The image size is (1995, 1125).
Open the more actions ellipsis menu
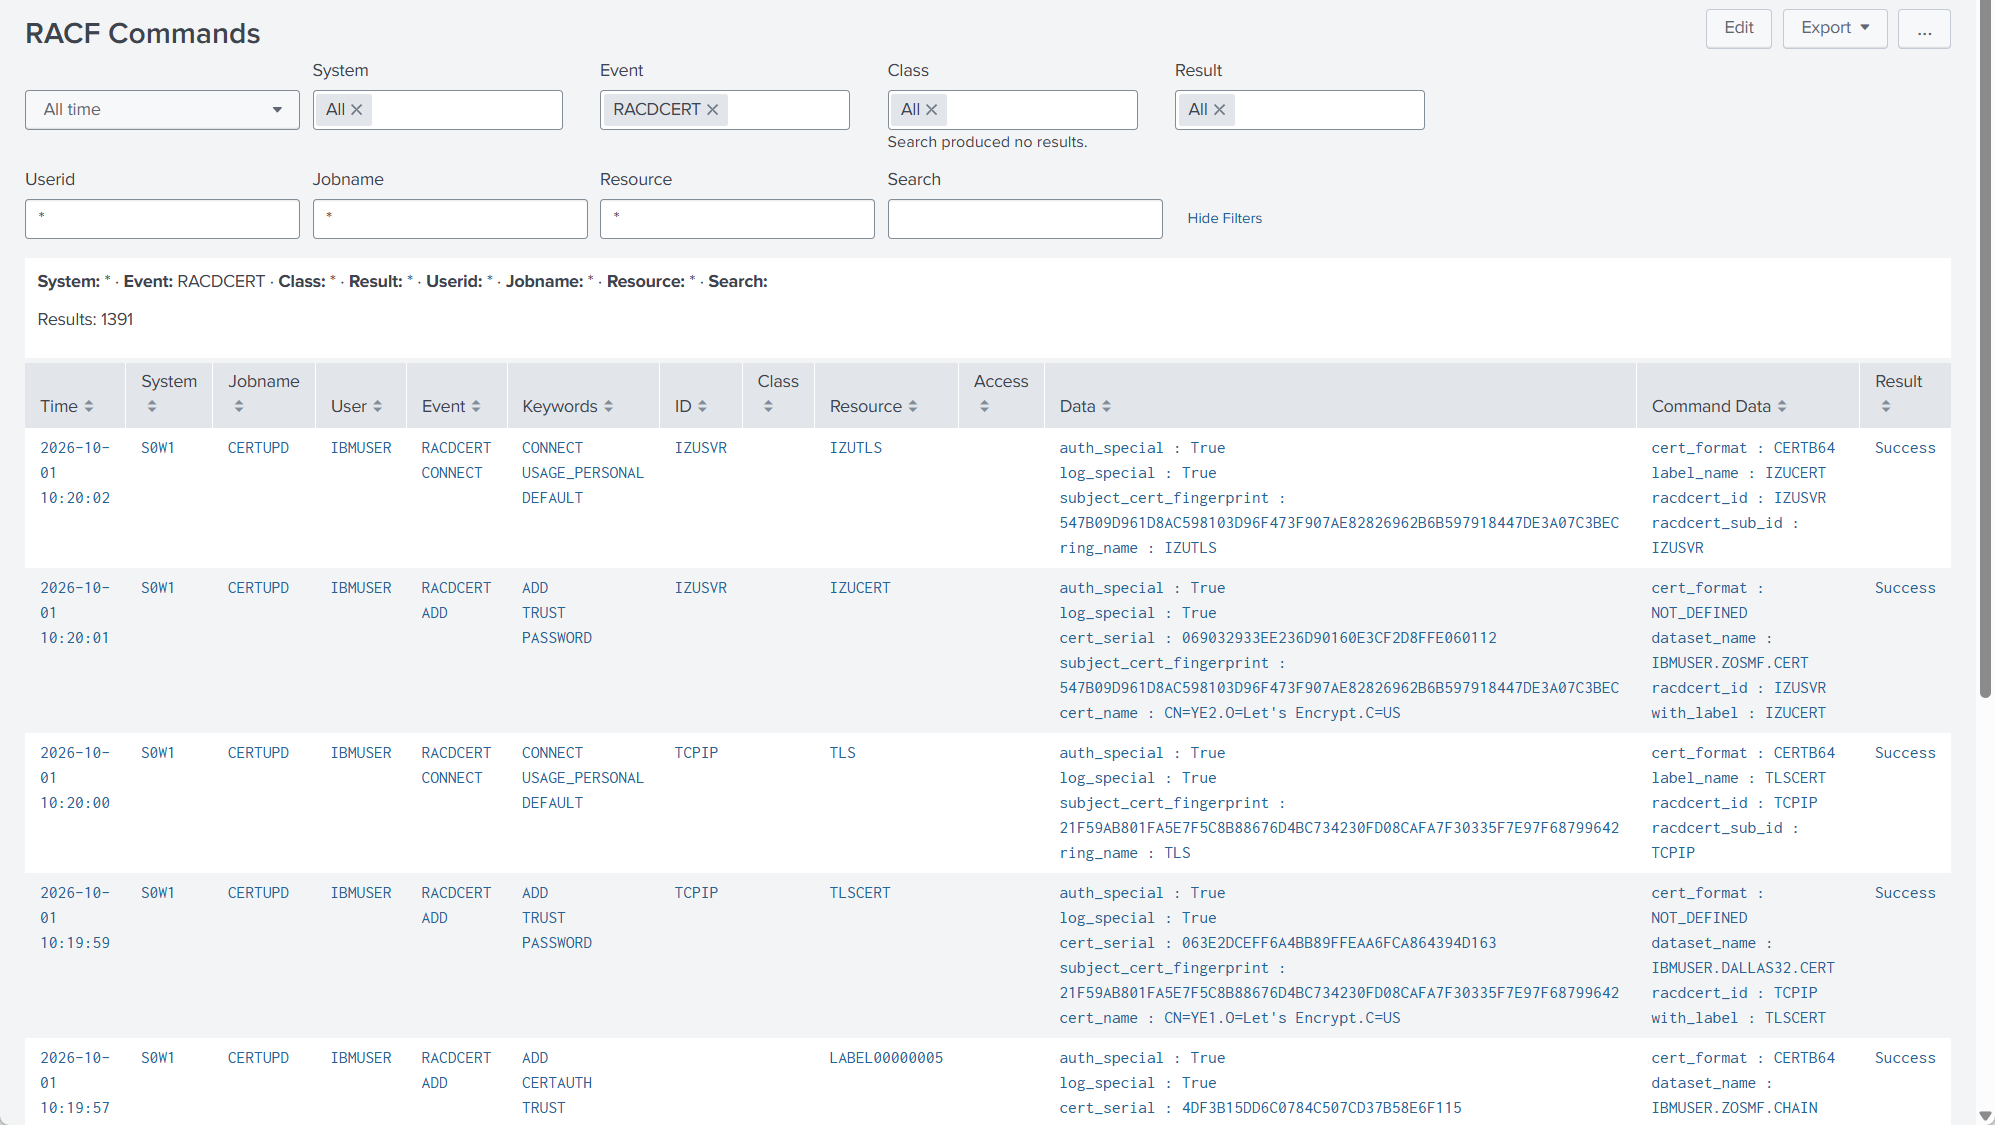[1924, 28]
